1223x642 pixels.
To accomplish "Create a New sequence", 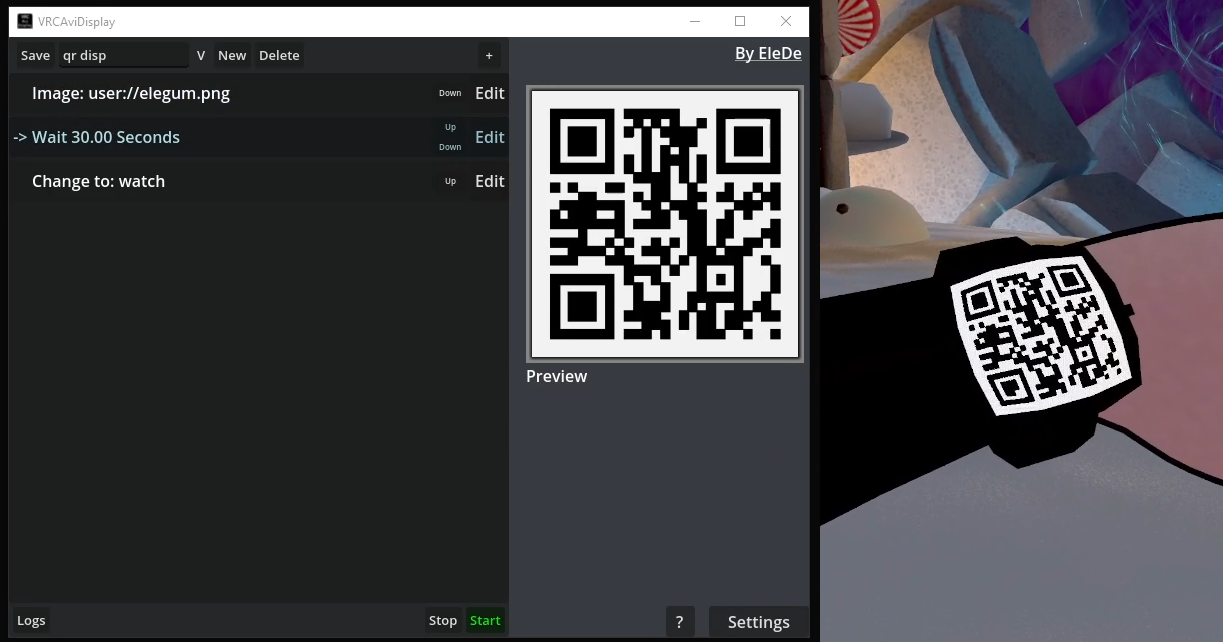I will pyautogui.click(x=232, y=56).
